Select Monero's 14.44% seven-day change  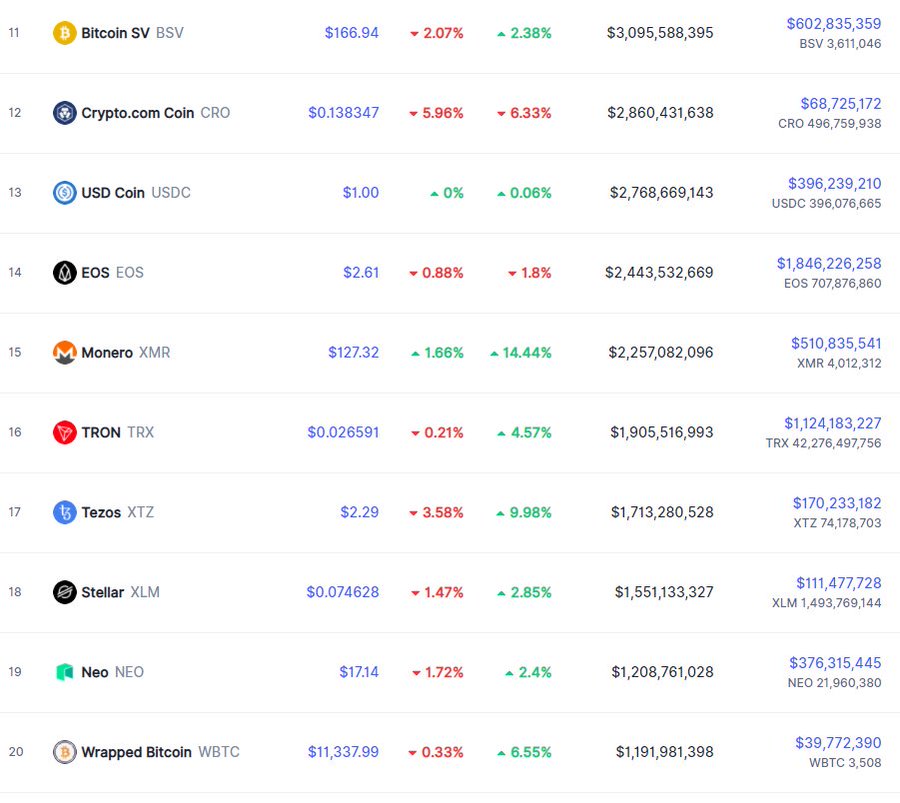coord(521,352)
